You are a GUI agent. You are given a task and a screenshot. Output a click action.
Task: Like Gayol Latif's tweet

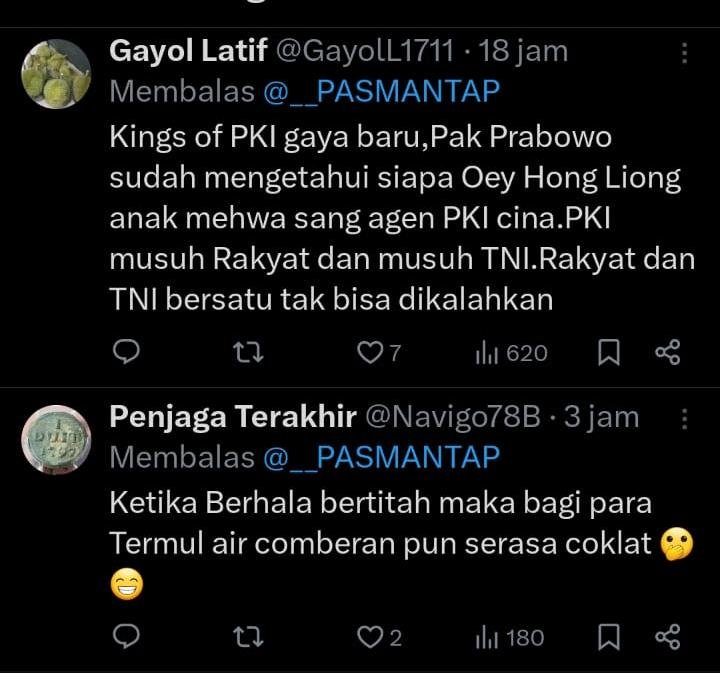tap(372, 351)
